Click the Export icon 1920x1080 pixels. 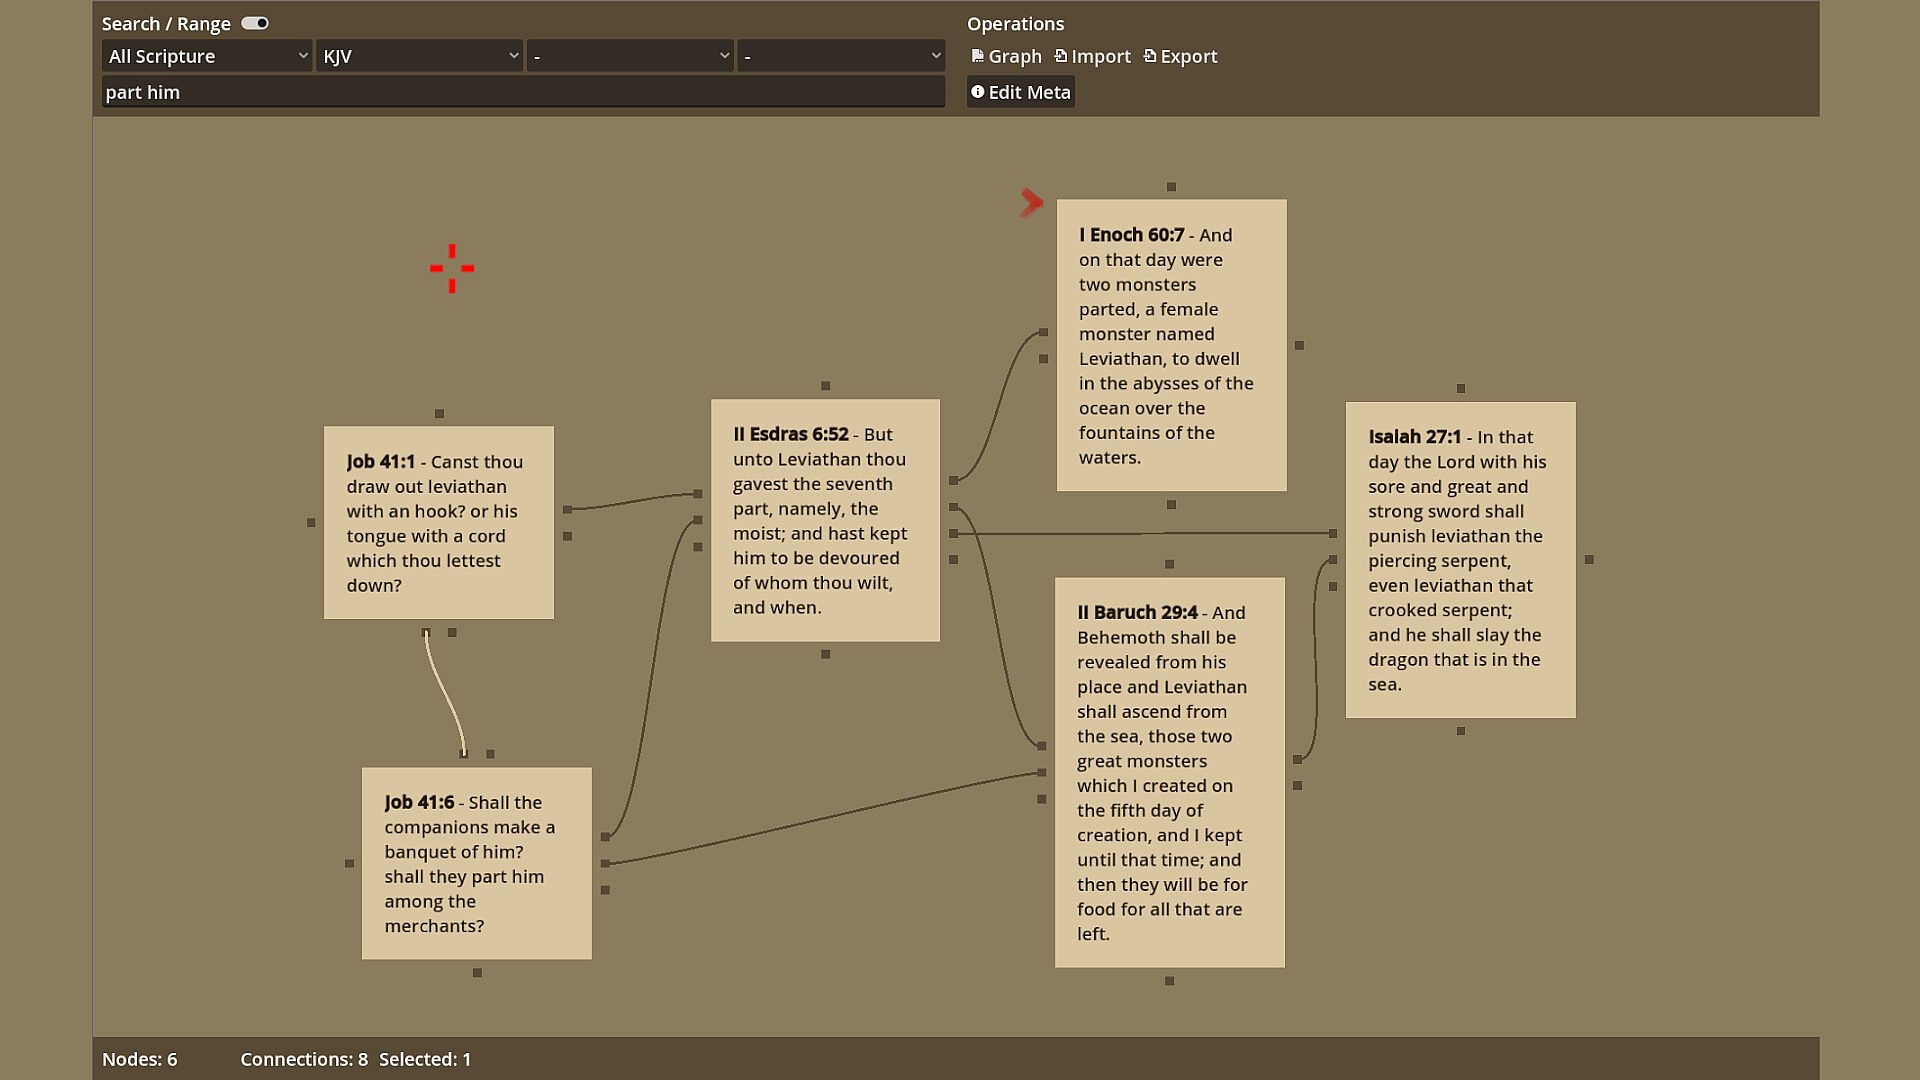1150,56
